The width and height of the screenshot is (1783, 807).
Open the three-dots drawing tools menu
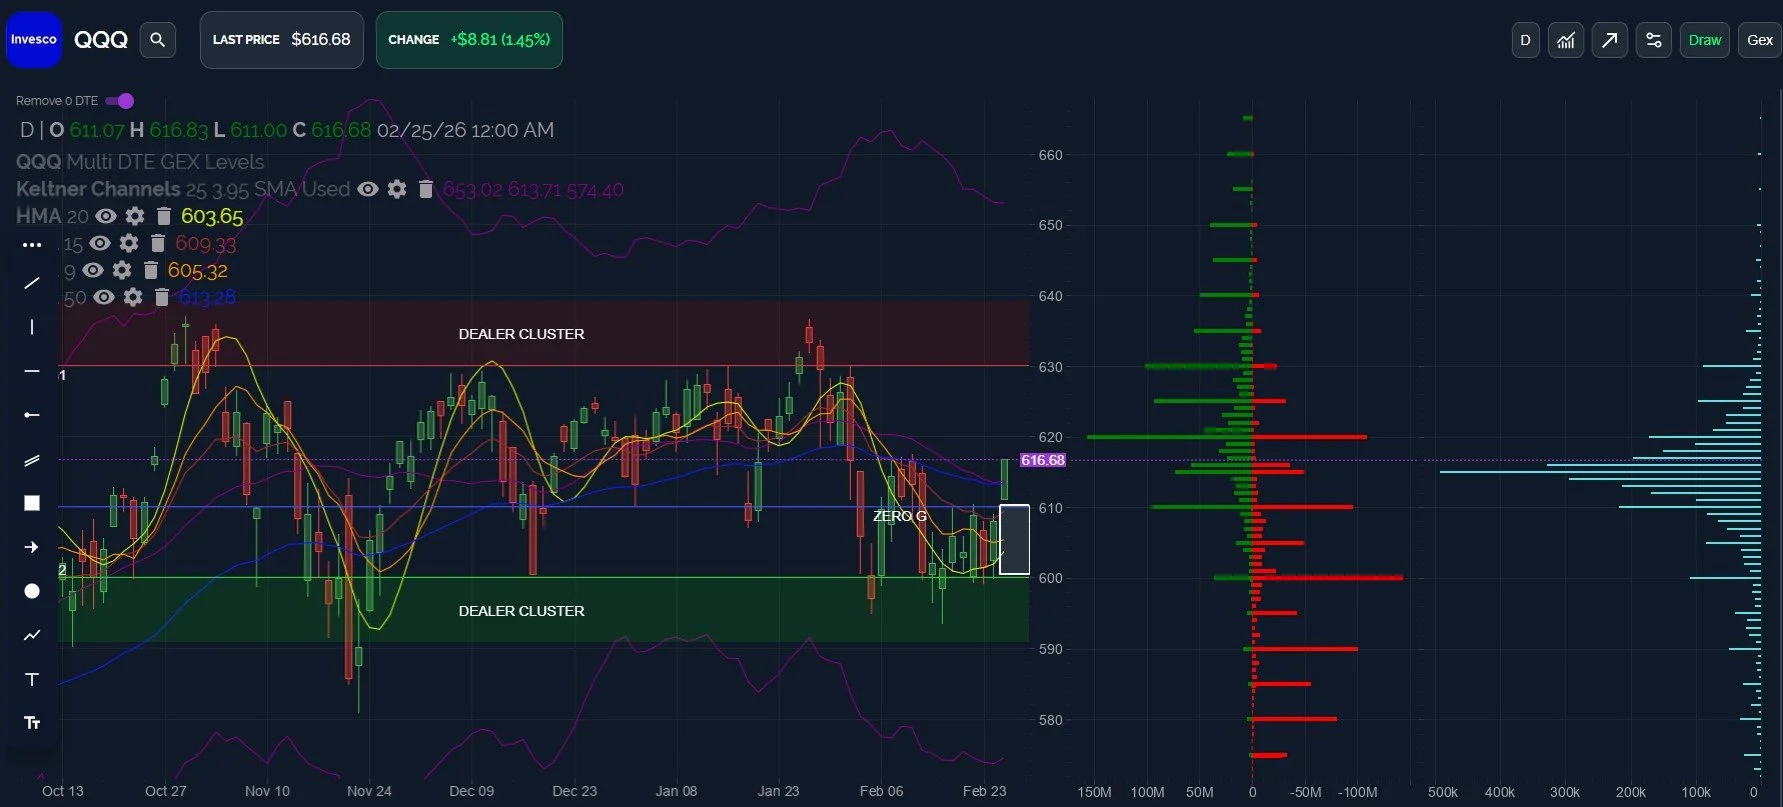(x=32, y=245)
